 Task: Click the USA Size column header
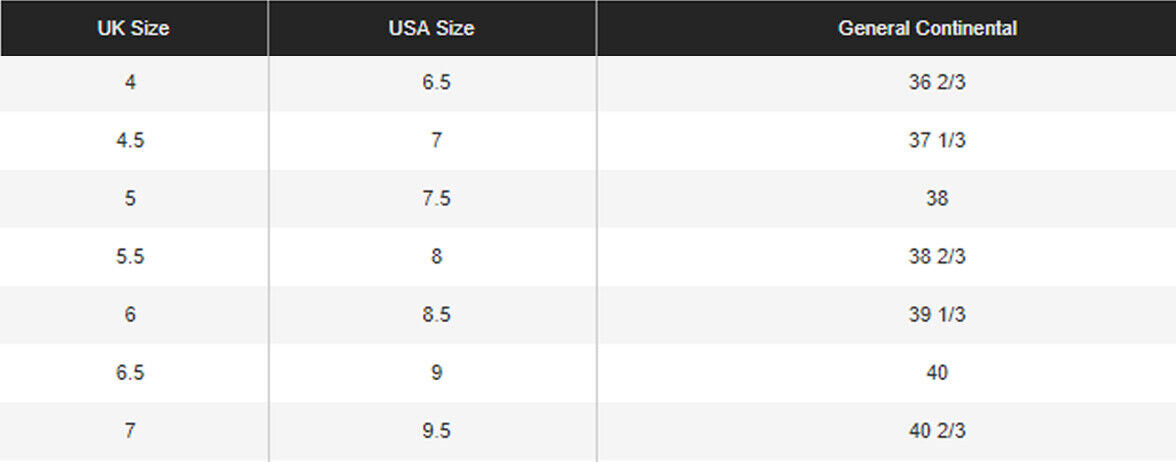(x=431, y=28)
